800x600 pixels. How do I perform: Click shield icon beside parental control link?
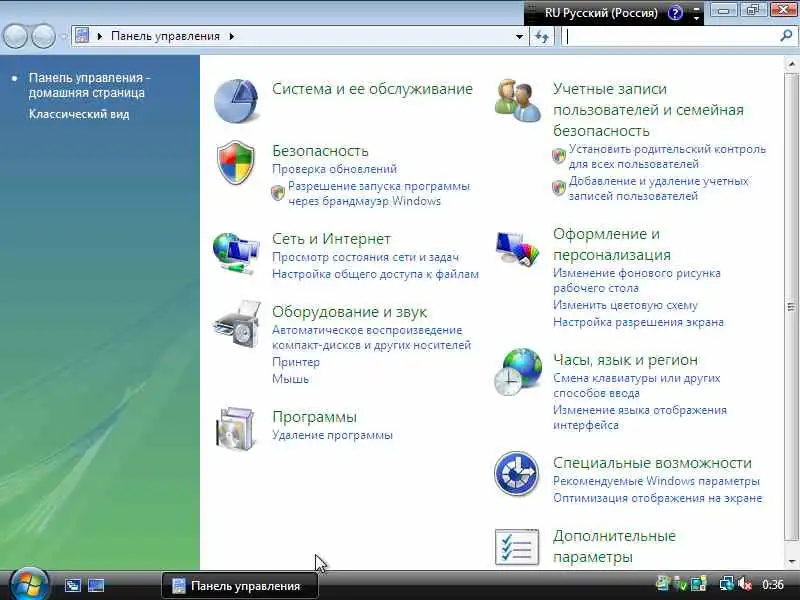pos(559,156)
